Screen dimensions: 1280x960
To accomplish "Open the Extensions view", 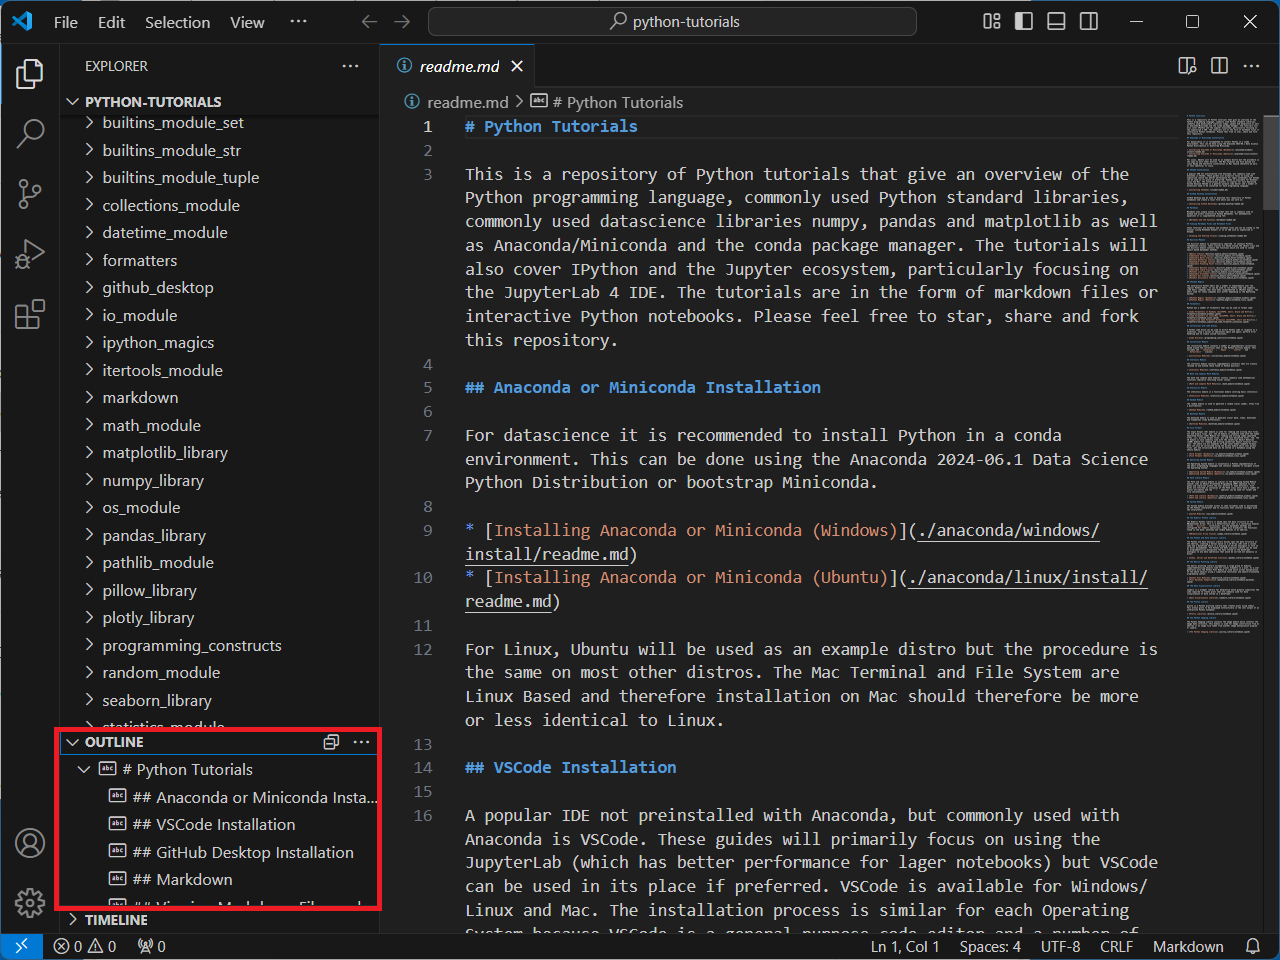I will pos(30,315).
